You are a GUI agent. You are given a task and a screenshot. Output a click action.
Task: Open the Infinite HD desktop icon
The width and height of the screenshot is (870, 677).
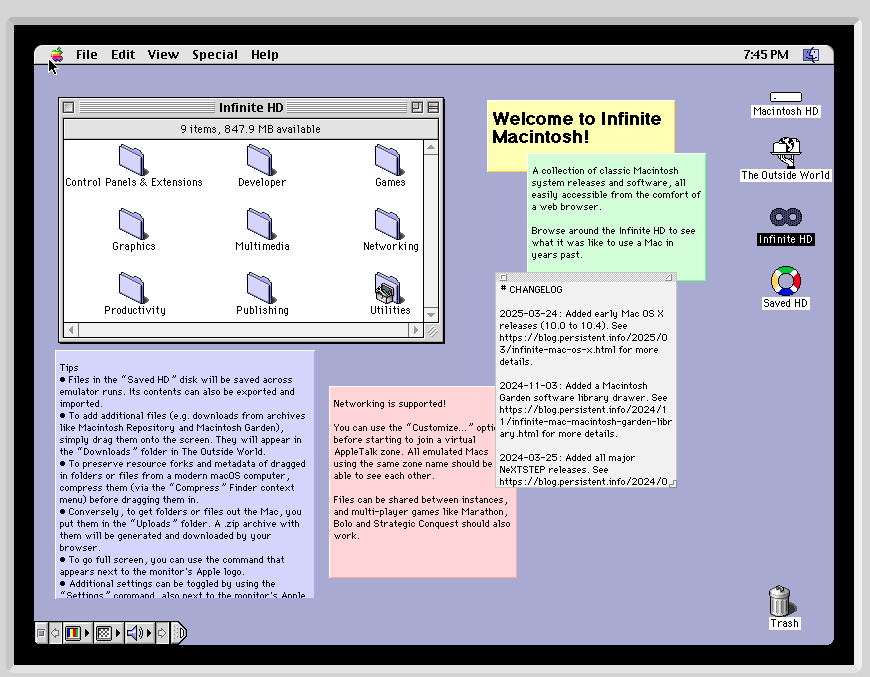click(x=785, y=219)
